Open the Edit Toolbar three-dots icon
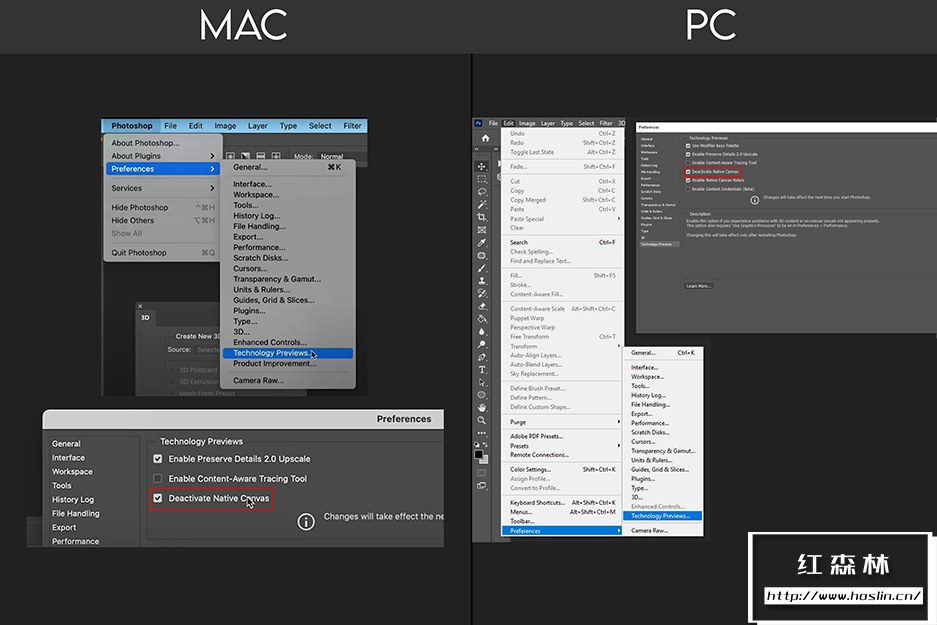This screenshot has width=937, height=625. point(482,433)
